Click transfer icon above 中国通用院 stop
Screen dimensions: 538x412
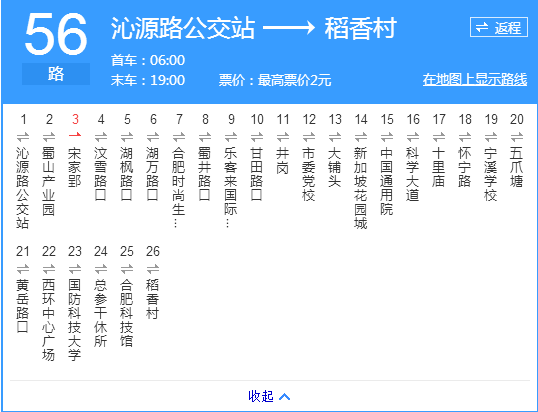click(387, 137)
